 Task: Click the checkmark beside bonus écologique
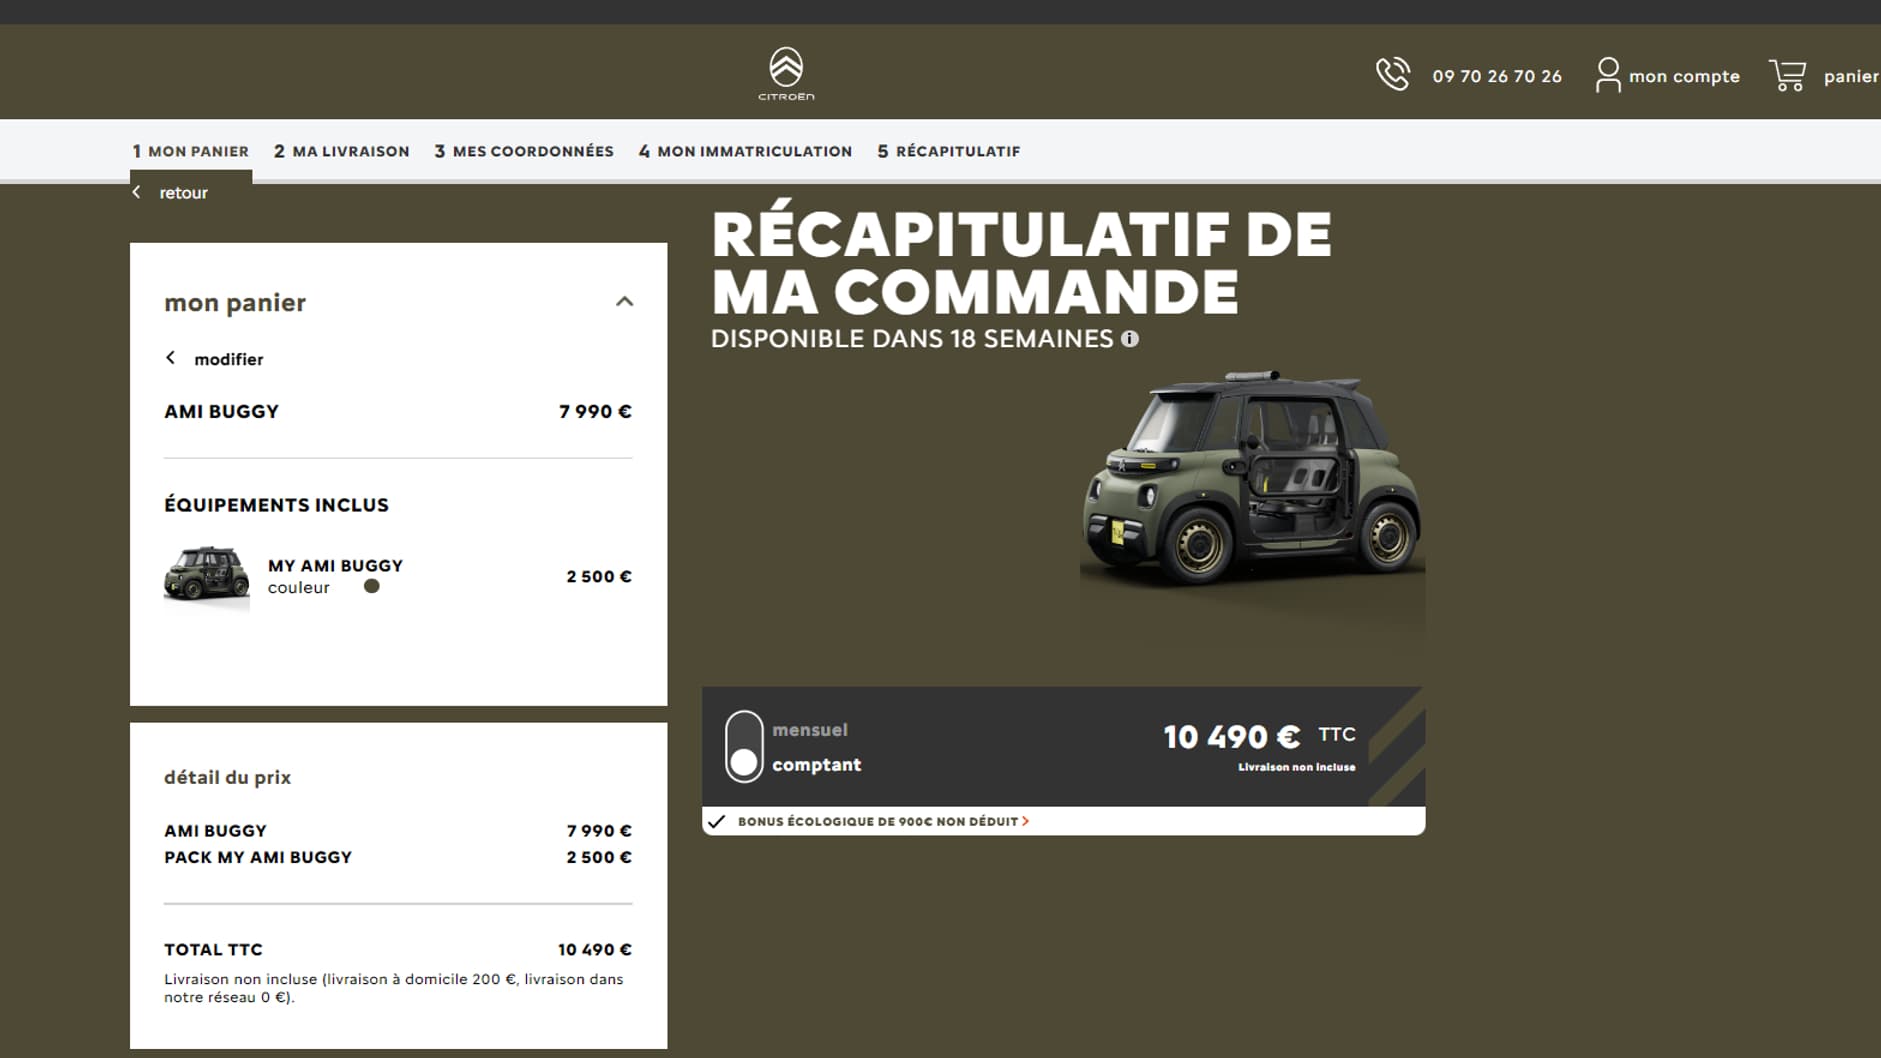pyautogui.click(x=716, y=821)
